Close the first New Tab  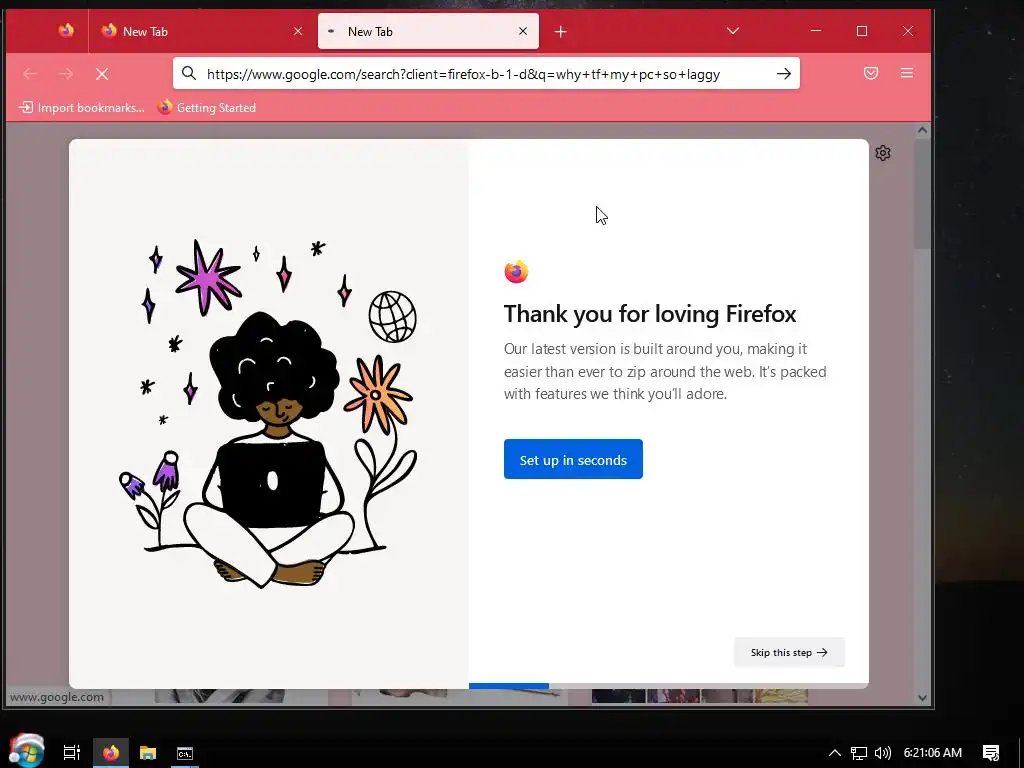298,31
